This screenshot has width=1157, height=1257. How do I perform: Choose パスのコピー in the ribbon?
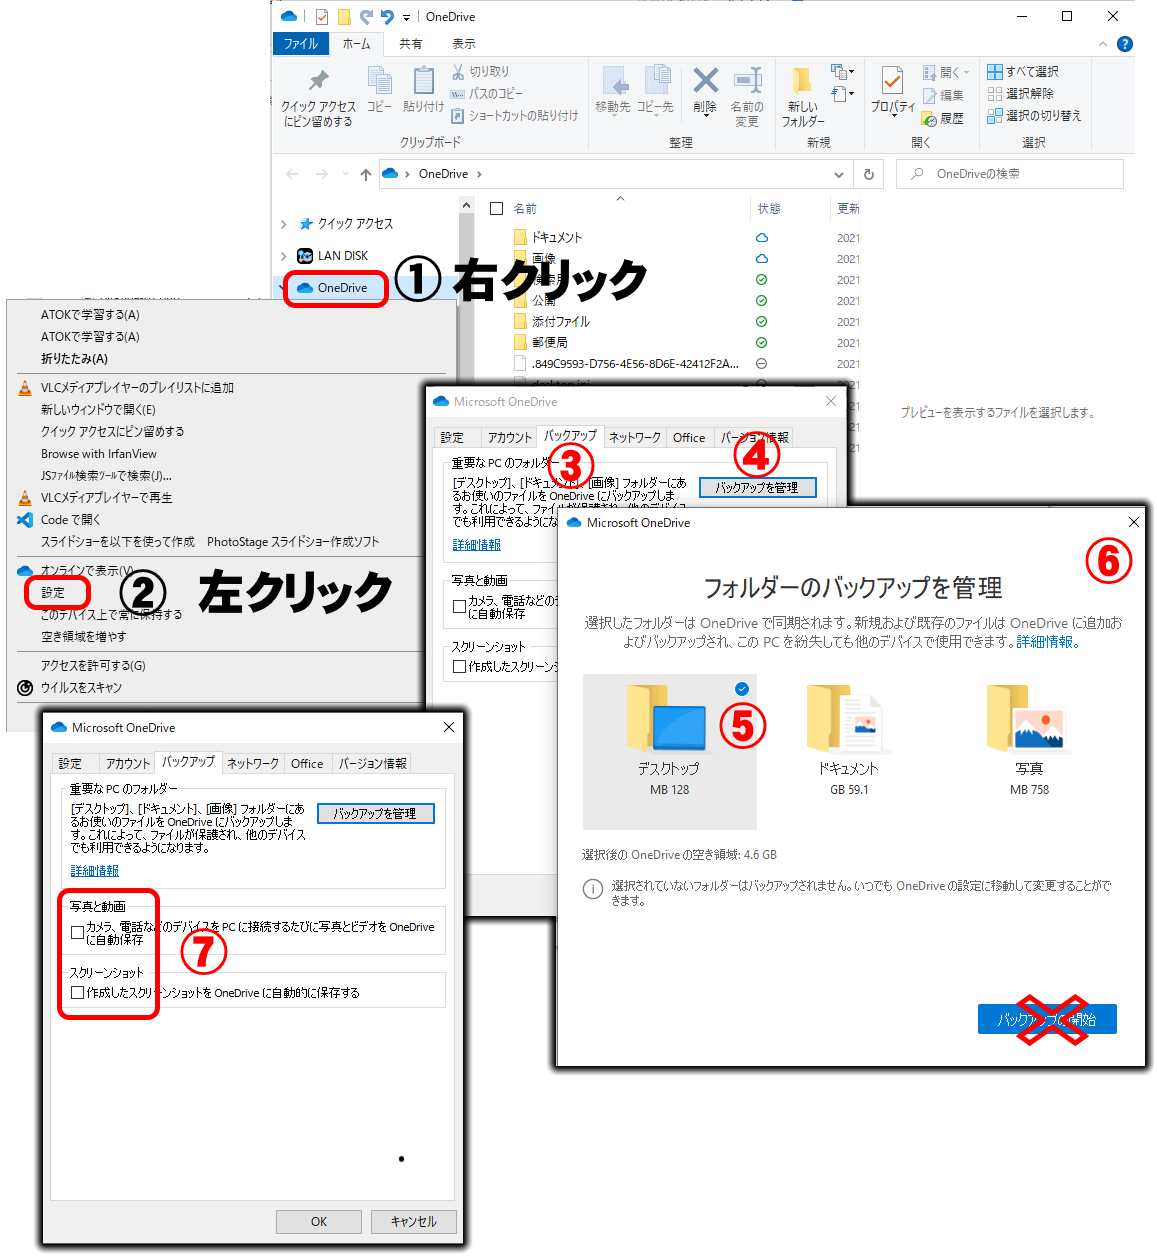[487, 94]
